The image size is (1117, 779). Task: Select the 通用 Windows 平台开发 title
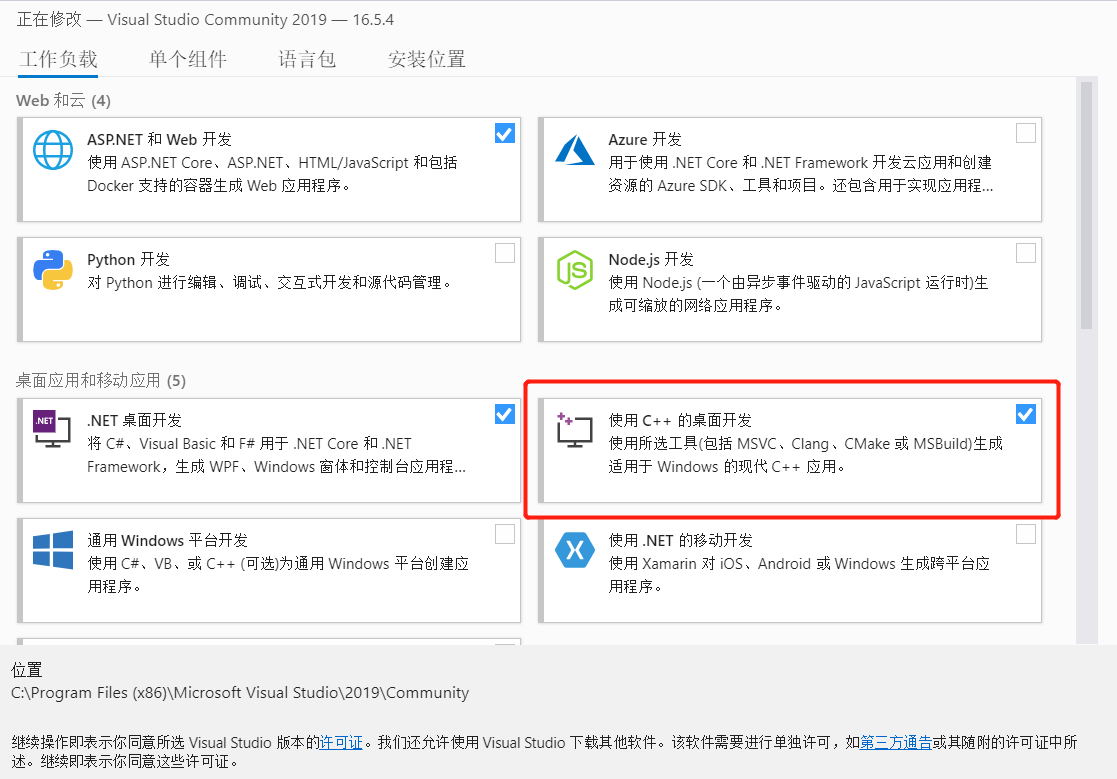(x=167, y=540)
